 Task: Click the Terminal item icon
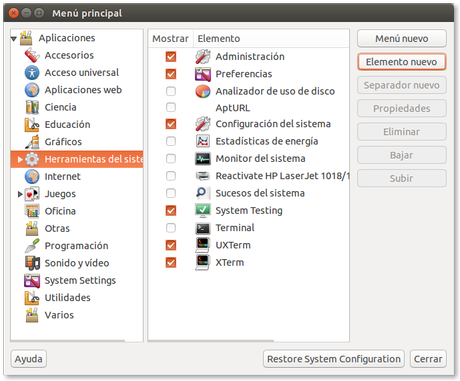click(x=203, y=228)
